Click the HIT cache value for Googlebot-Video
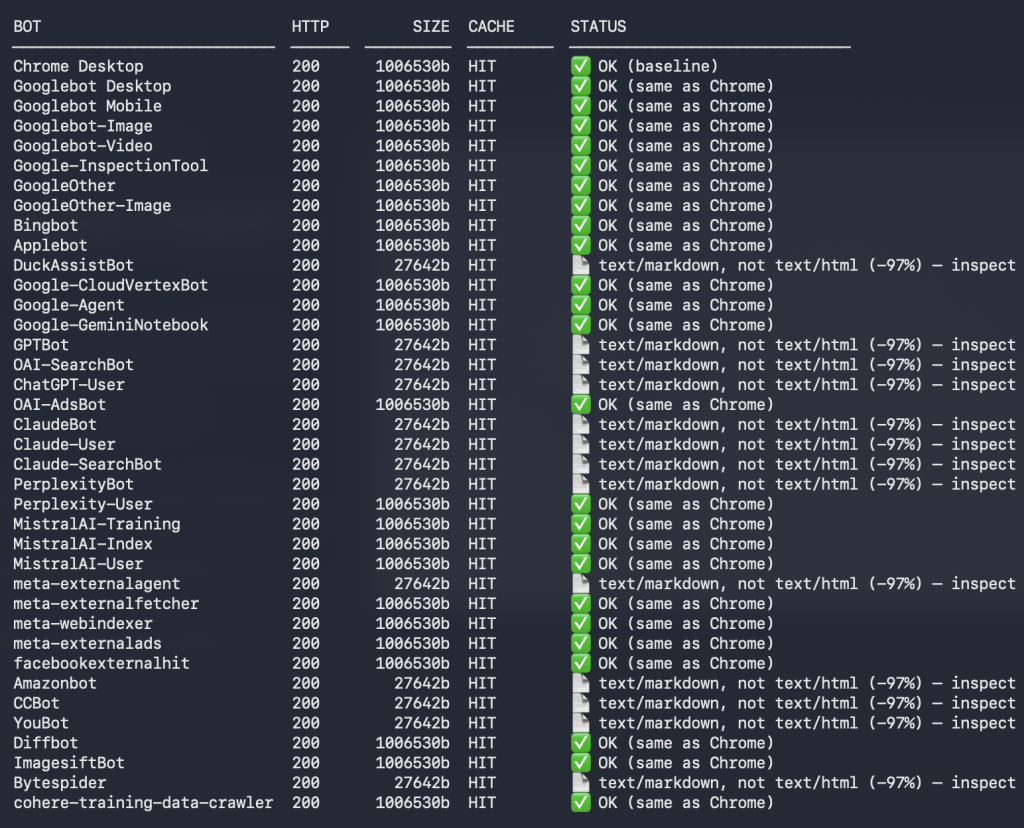 (482, 146)
